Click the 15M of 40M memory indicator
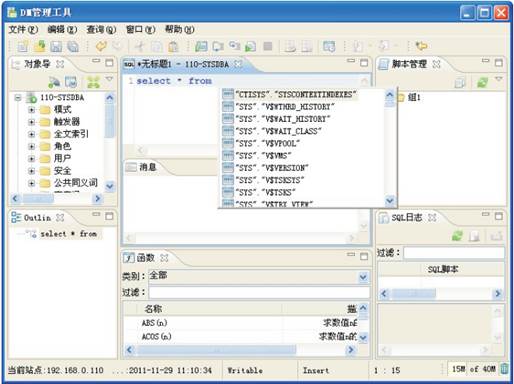 (473, 369)
